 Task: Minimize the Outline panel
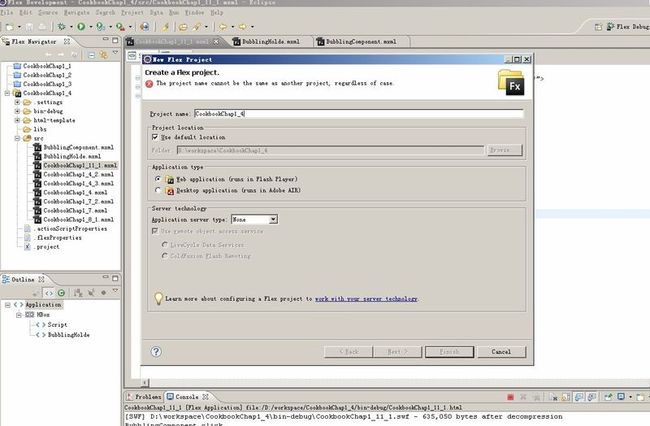(x=105, y=278)
